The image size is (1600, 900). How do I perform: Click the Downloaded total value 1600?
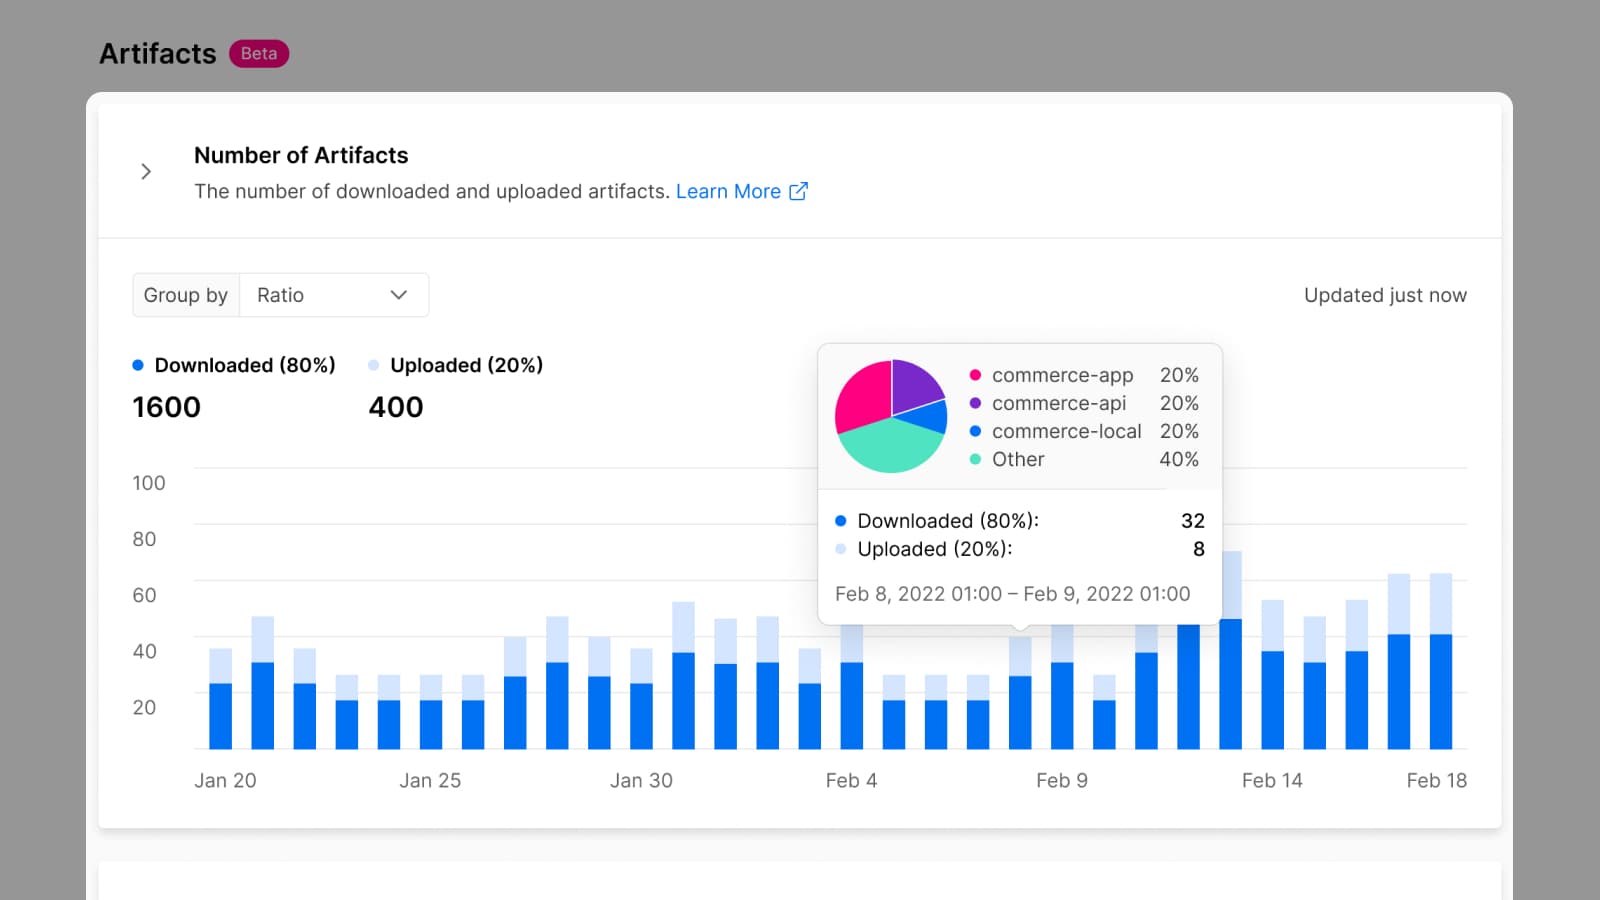(167, 407)
